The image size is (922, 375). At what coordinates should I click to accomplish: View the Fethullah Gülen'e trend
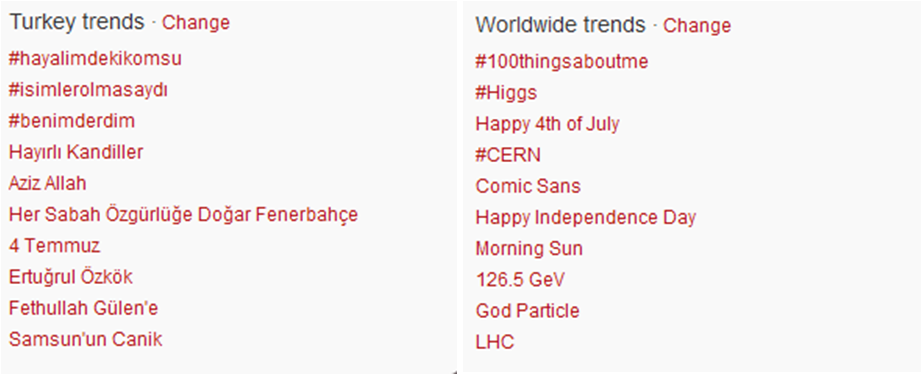pos(83,308)
